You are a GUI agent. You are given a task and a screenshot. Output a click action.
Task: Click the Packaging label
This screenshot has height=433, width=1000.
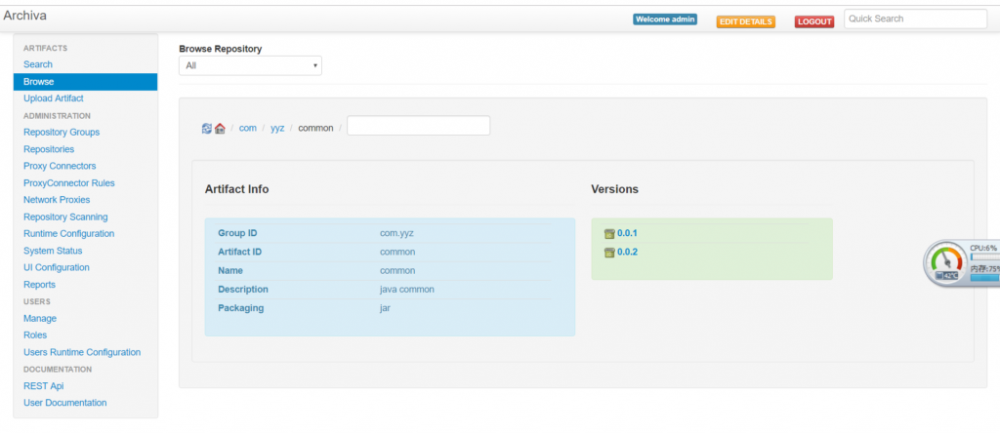tap(241, 308)
